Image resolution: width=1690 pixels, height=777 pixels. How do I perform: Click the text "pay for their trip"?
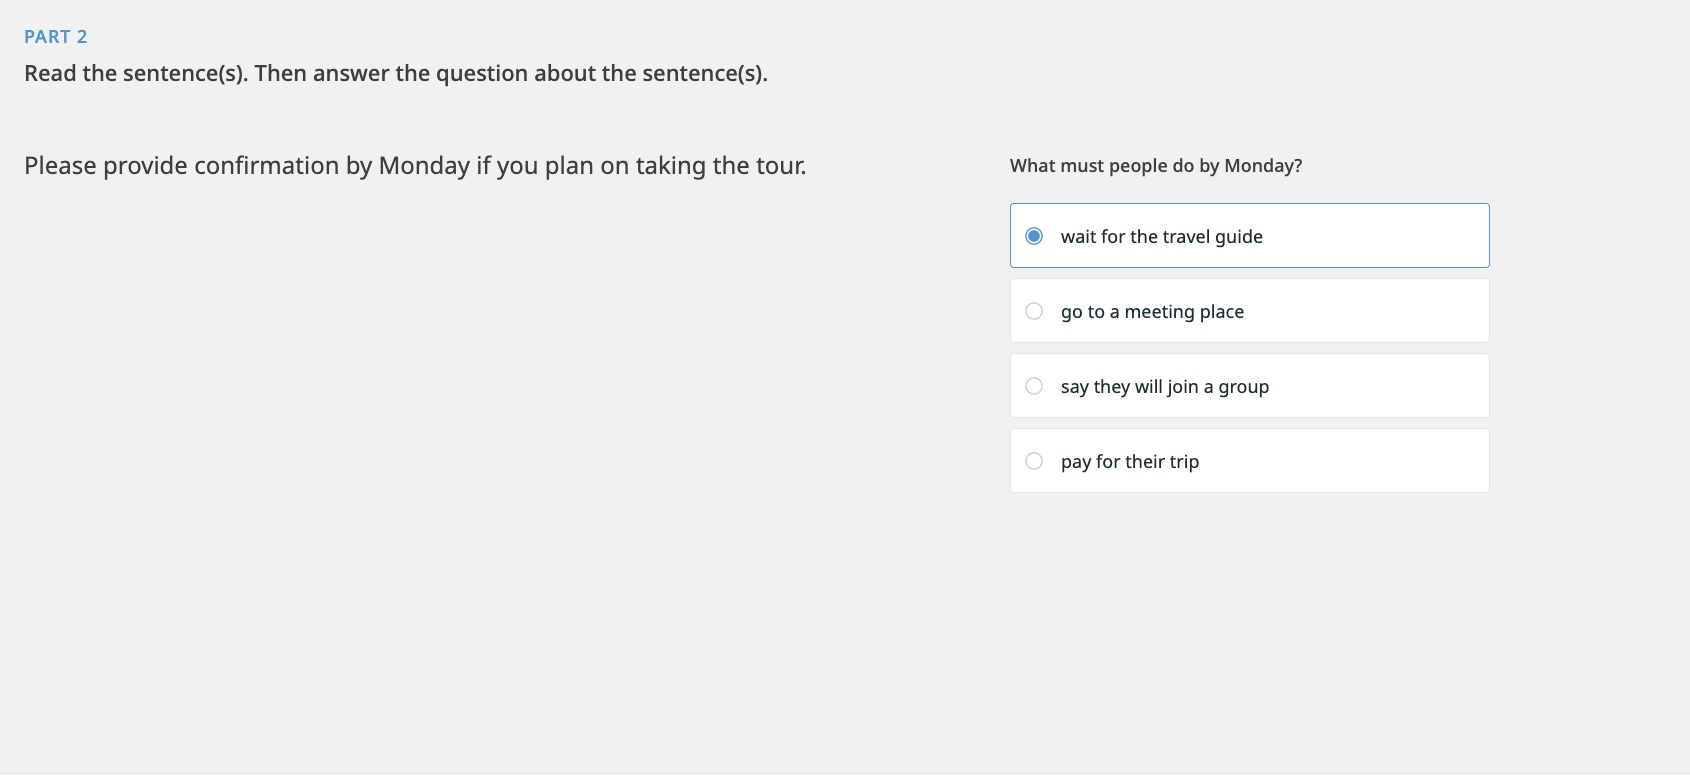click(1129, 461)
